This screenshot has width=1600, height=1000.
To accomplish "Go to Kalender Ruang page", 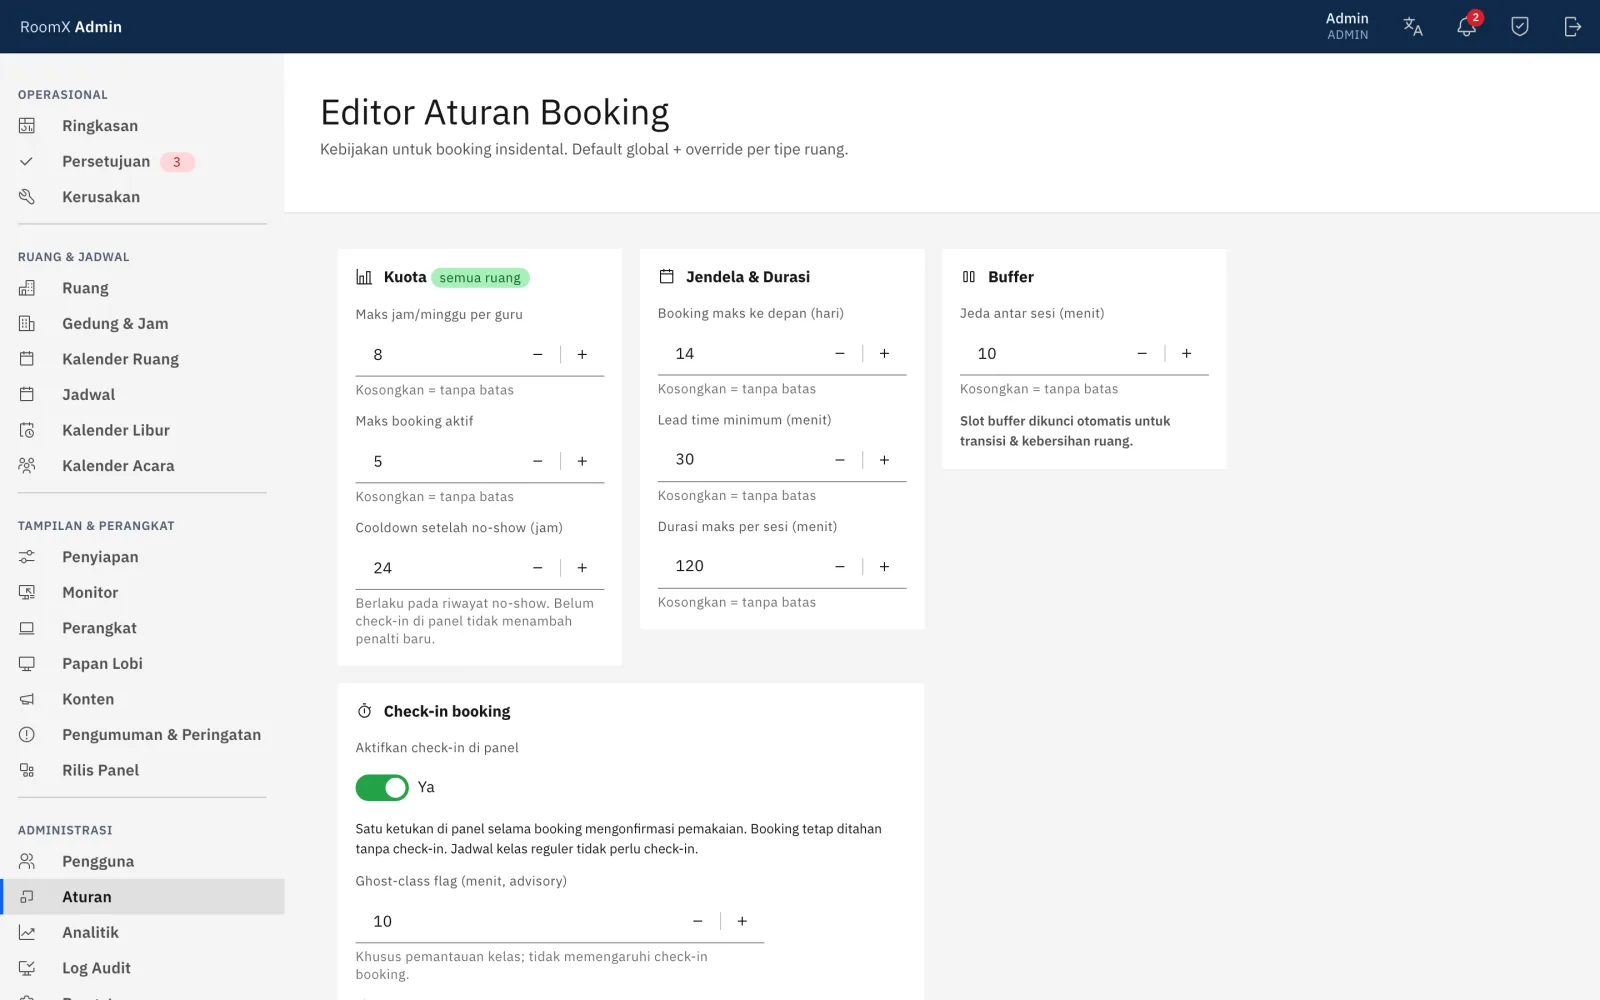I will 142,359.
